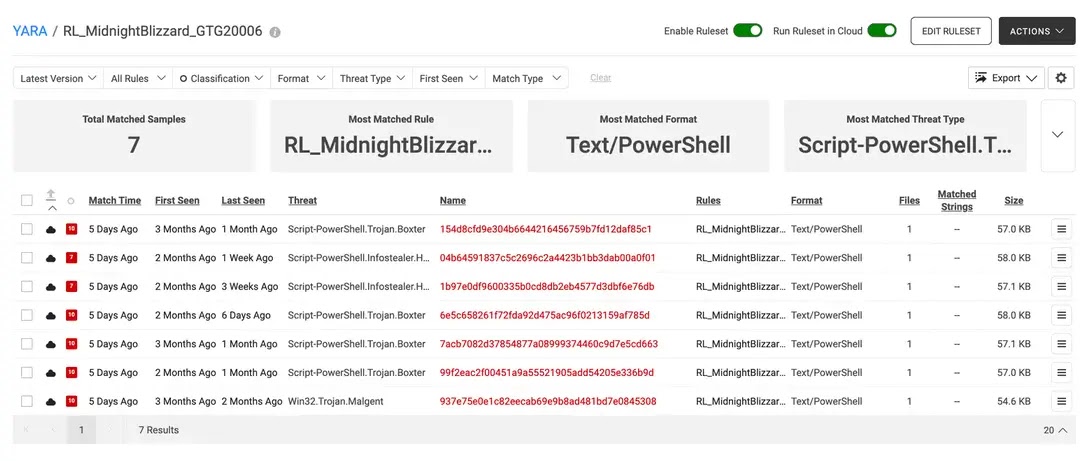Click red risk badge 10 in 154d8cfd9e304b66 row
Viewport: 1089px width, 461px height.
pyautogui.click(x=71, y=229)
